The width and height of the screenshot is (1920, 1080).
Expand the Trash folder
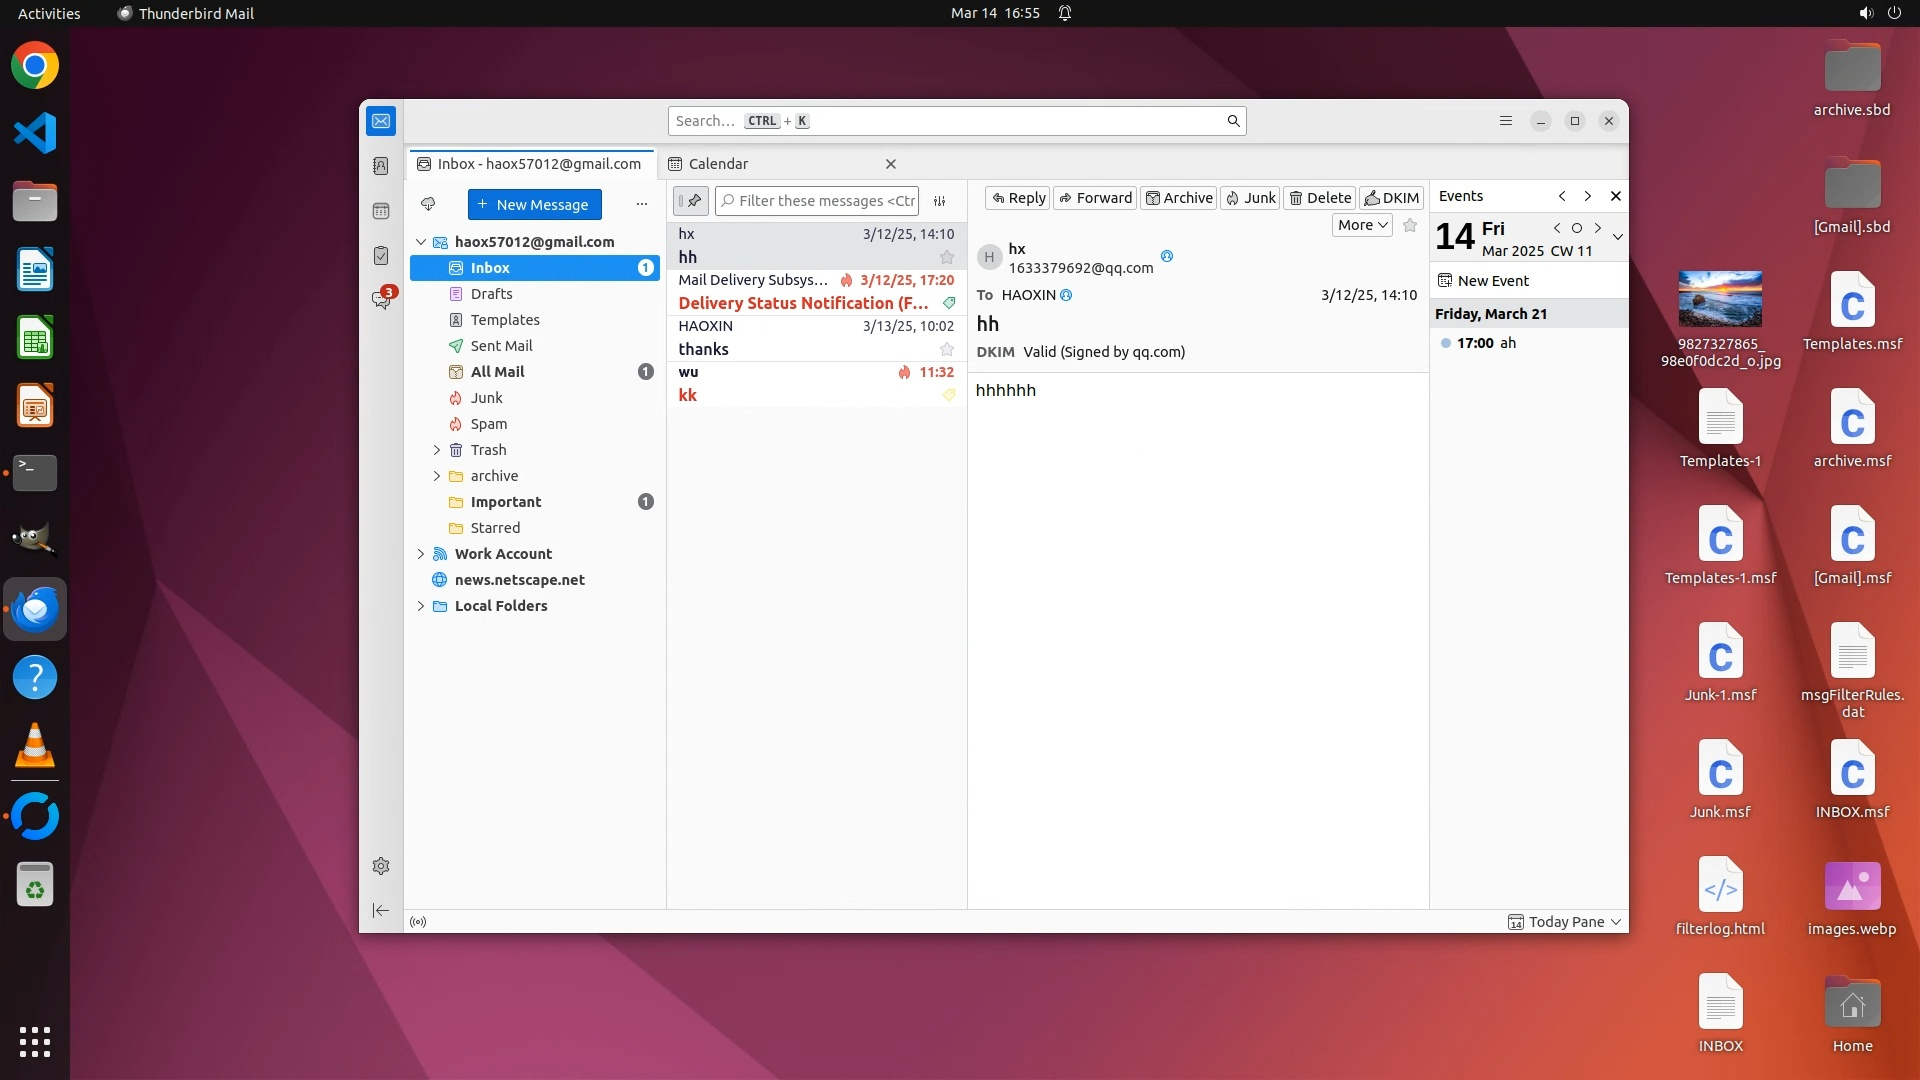pyautogui.click(x=437, y=450)
